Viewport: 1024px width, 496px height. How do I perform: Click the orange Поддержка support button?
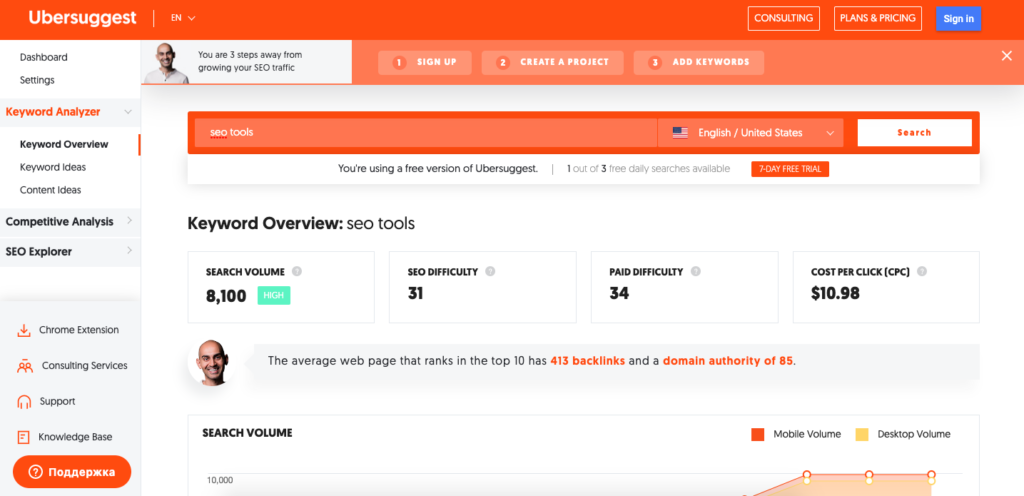tap(72, 472)
